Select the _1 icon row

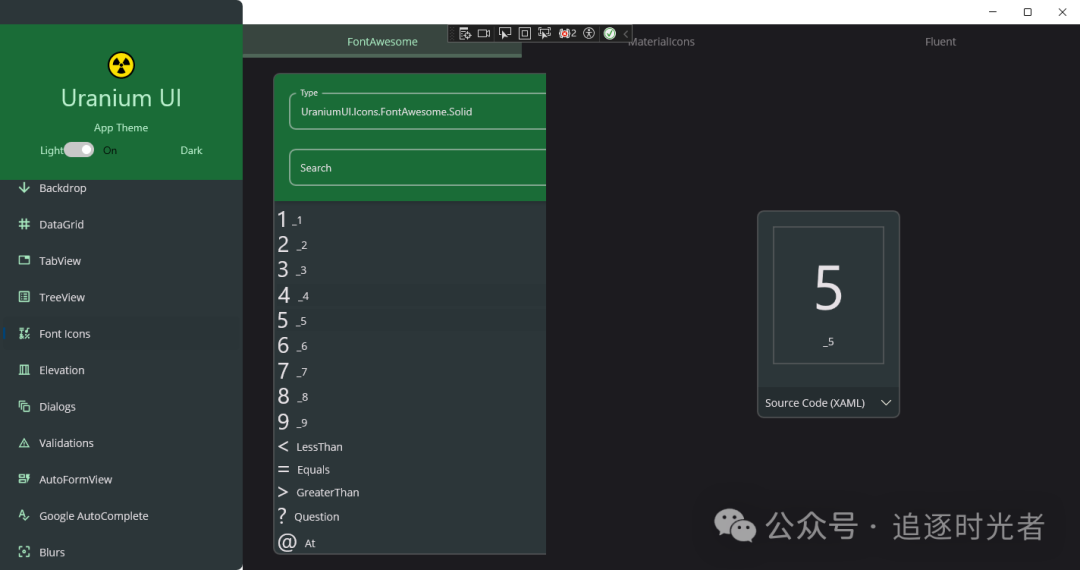[x=411, y=220]
